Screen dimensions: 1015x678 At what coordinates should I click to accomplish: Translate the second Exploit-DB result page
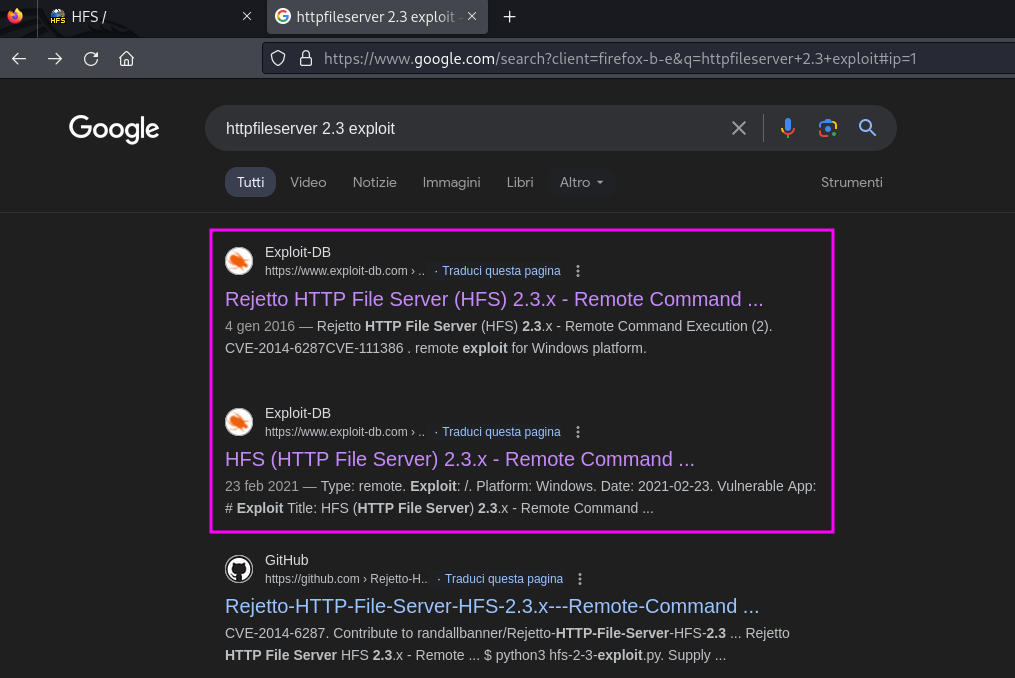click(501, 432)
